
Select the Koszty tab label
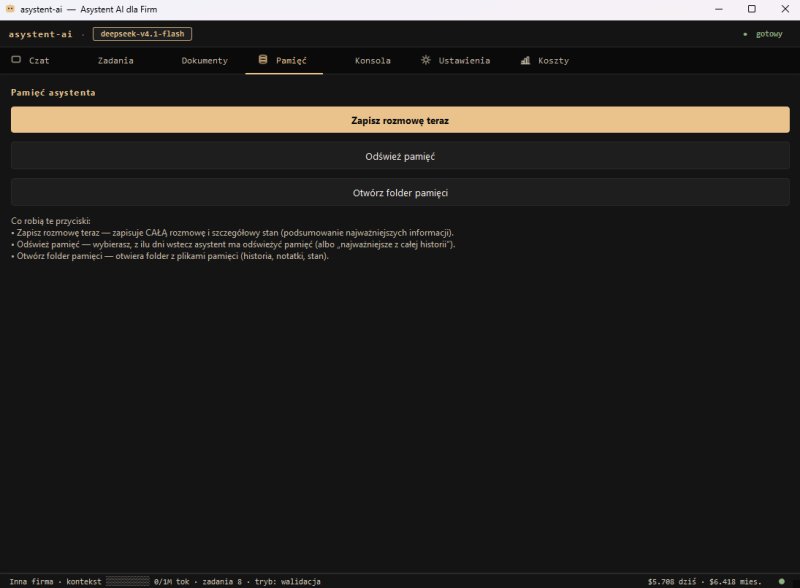[x=554, y=60]
